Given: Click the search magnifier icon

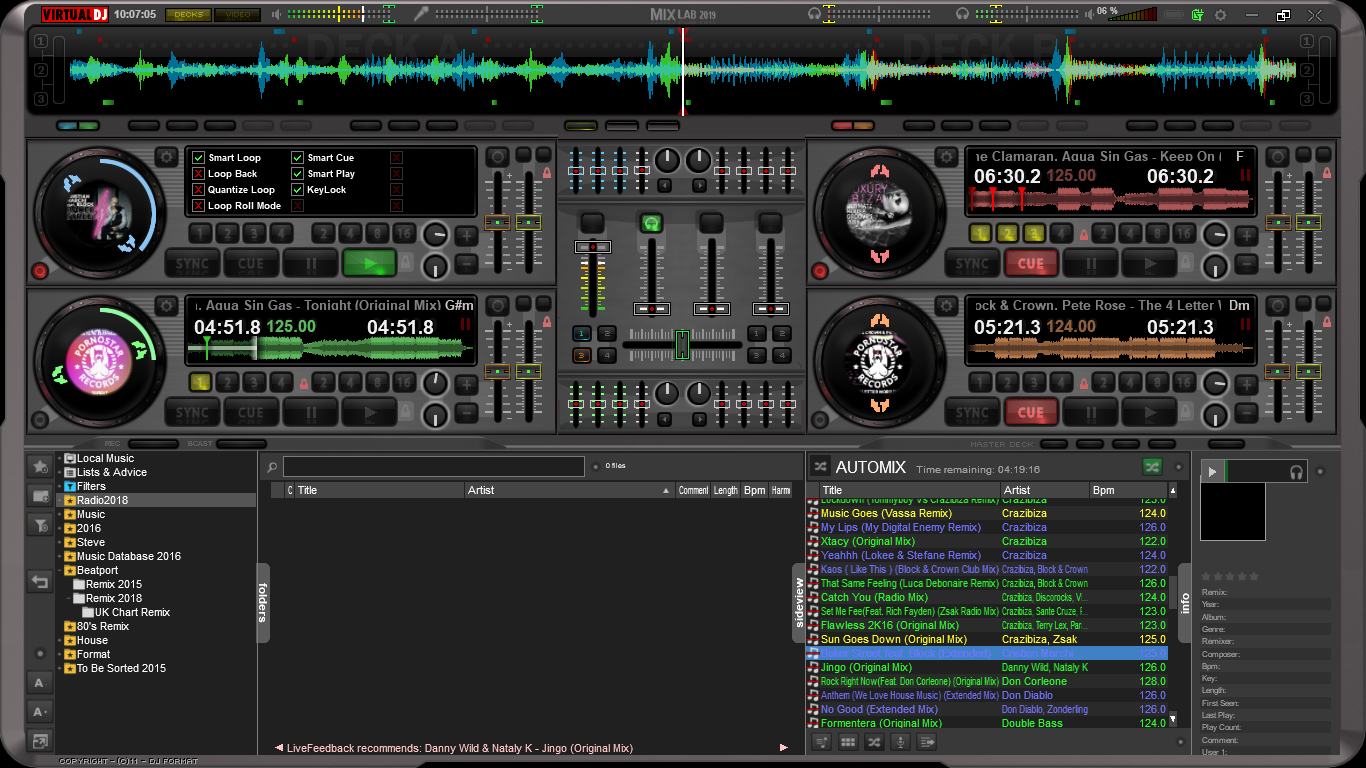Looking at the screenshot, I should point(271,467).
